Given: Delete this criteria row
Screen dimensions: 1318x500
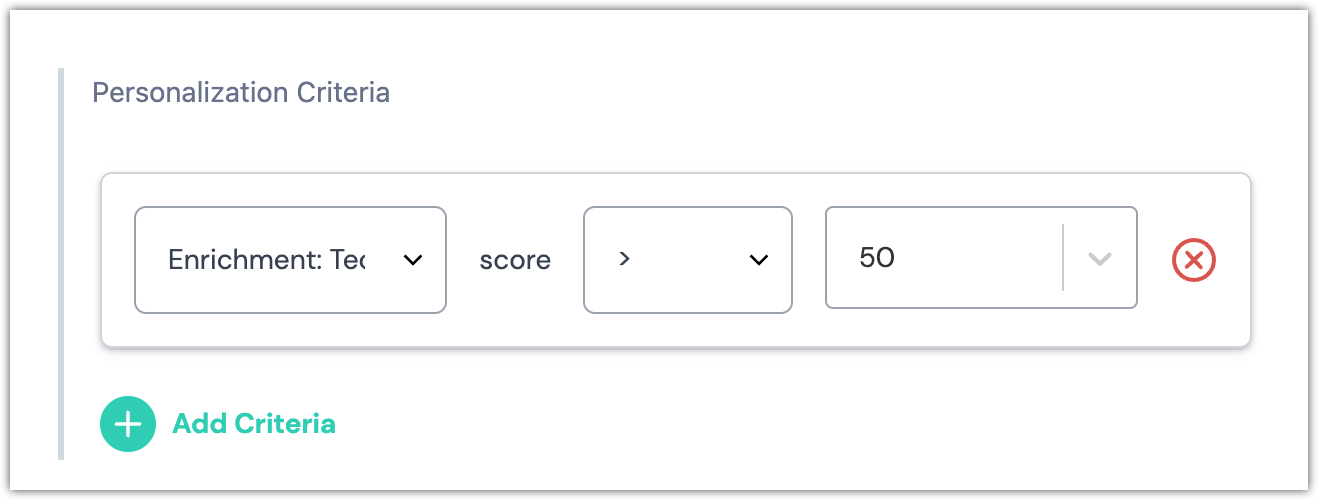Looking at the screenshot, I should pyautogui.click(x=1193, y=260).
